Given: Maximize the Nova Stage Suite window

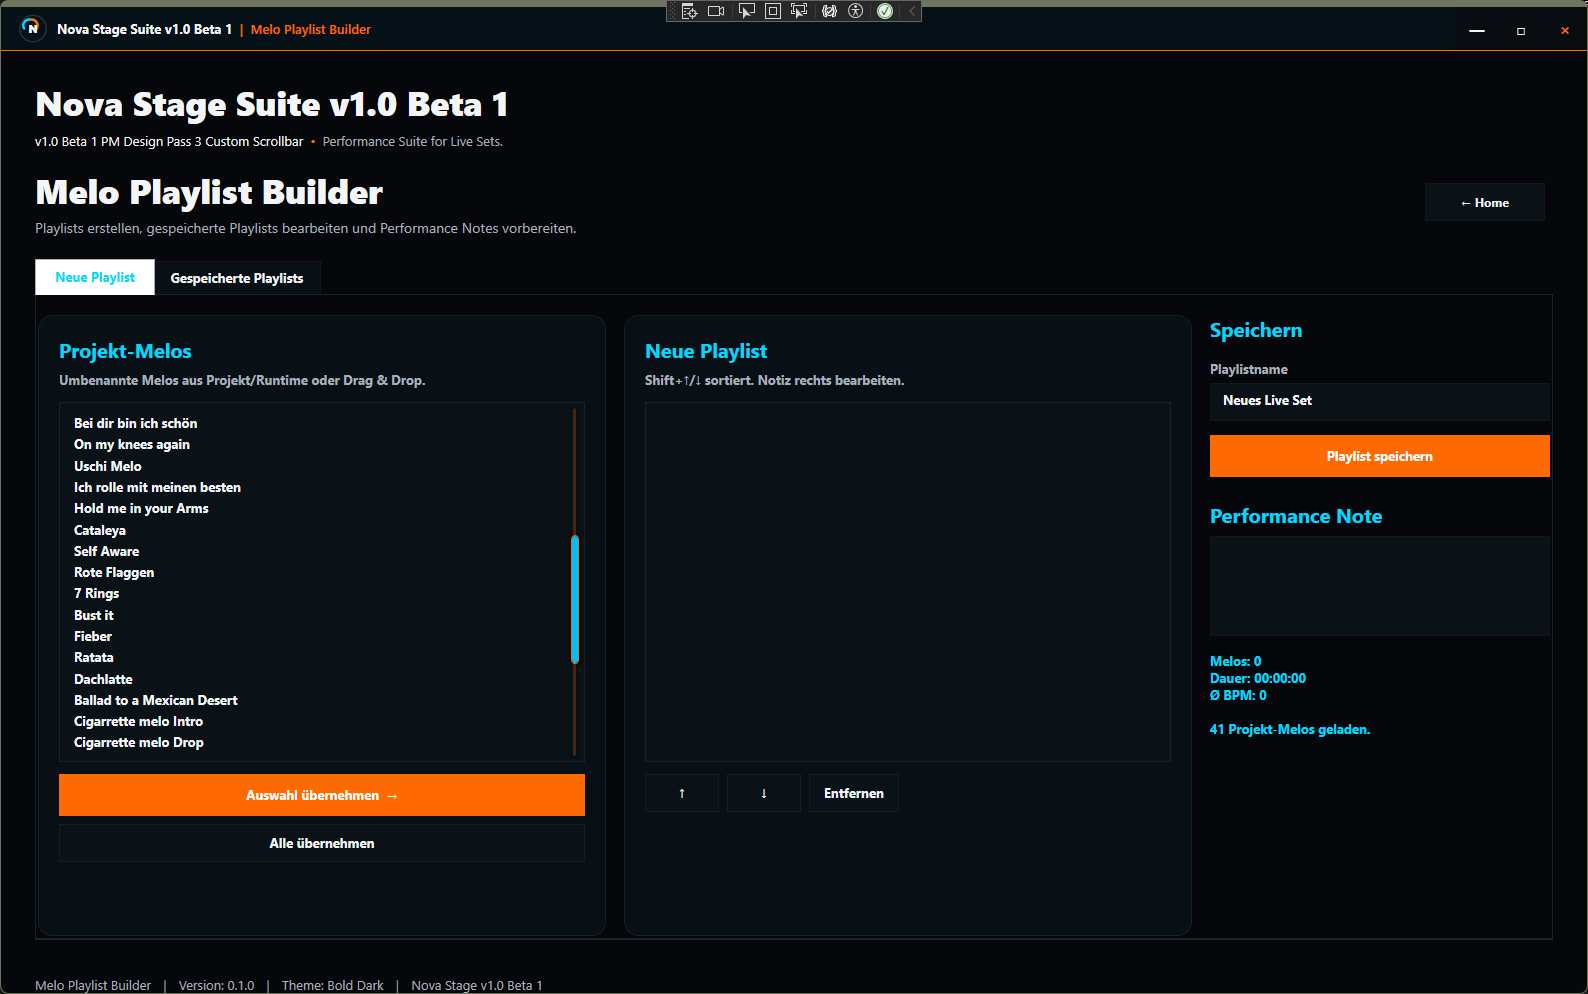Looking at the screenshot, I should point(1521,31).
